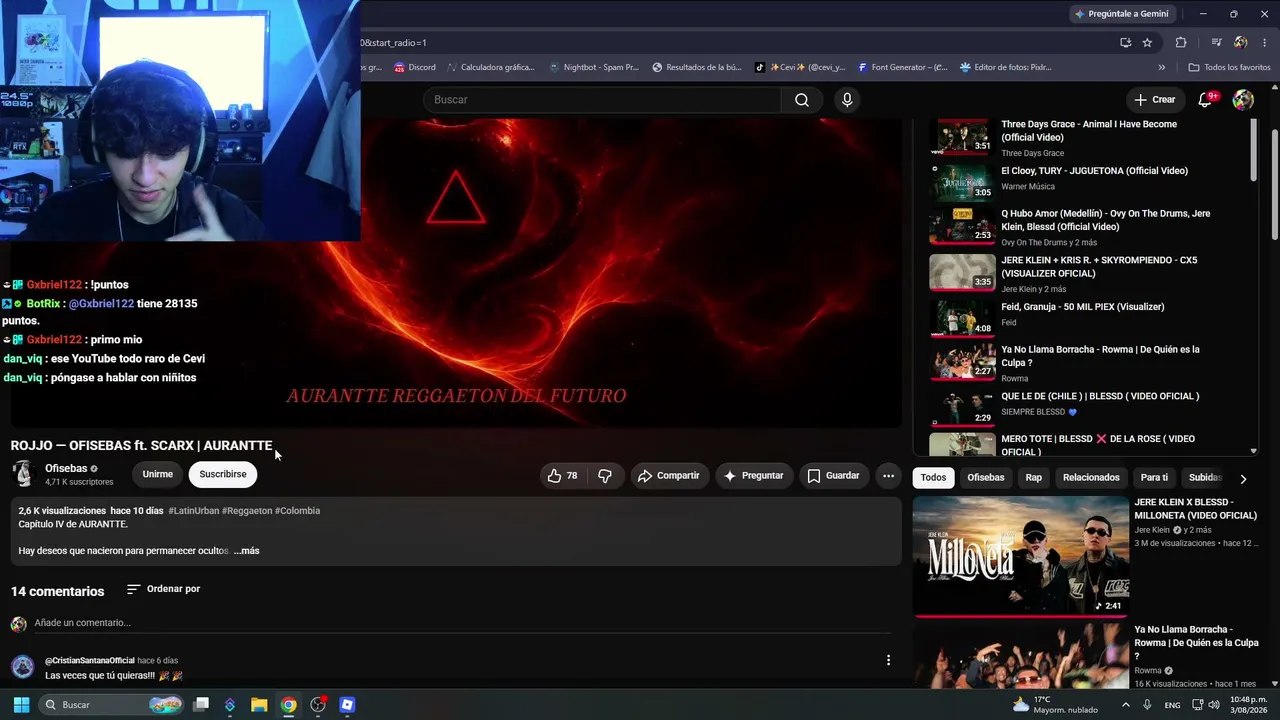Open Chrome three-dot menu
This screenshot has width=1280, height=720.
click(1264, 43)
